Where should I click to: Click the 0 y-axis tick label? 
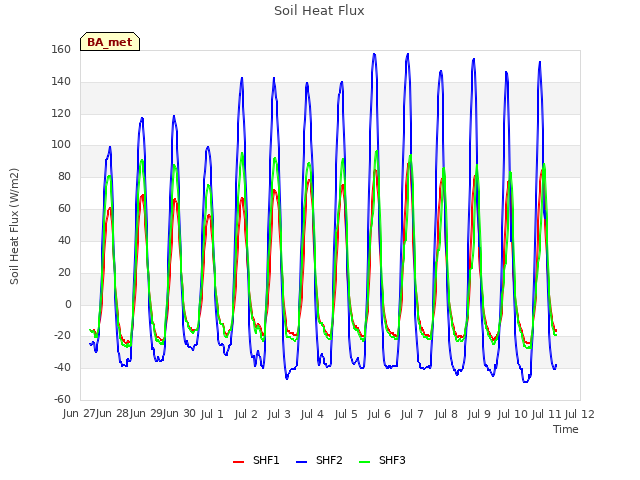(68, 304)
